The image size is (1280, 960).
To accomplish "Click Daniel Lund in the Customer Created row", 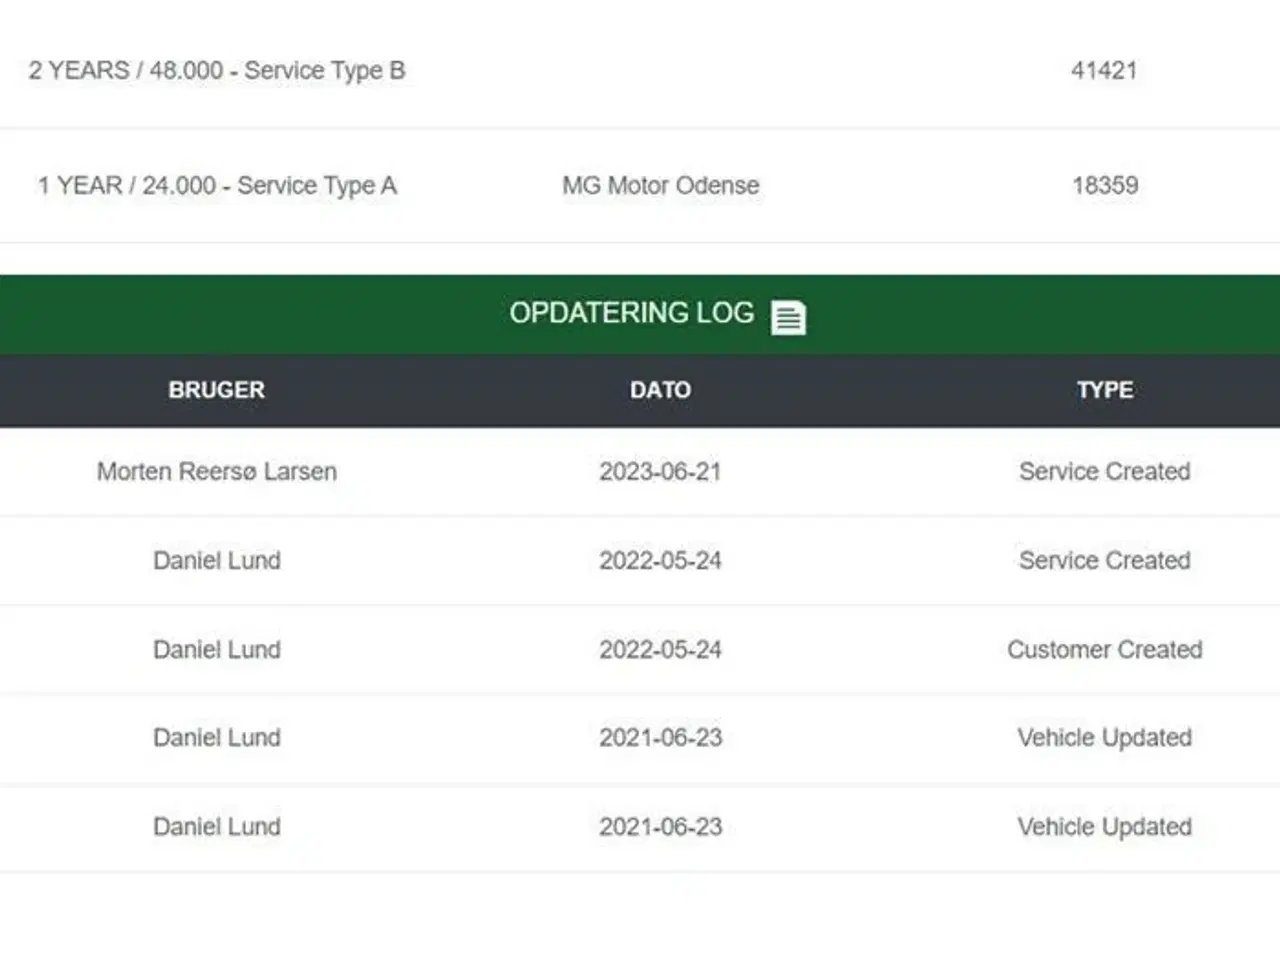I will pyautogui.click(x=217, y=650).
